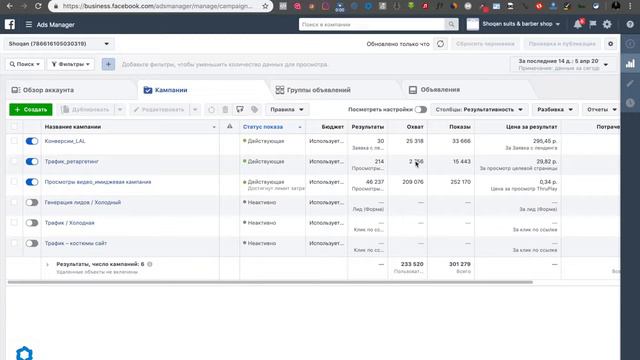Click the trash delete icon in toolbar
Screen dimensions: 640x360
pos(225,109)
